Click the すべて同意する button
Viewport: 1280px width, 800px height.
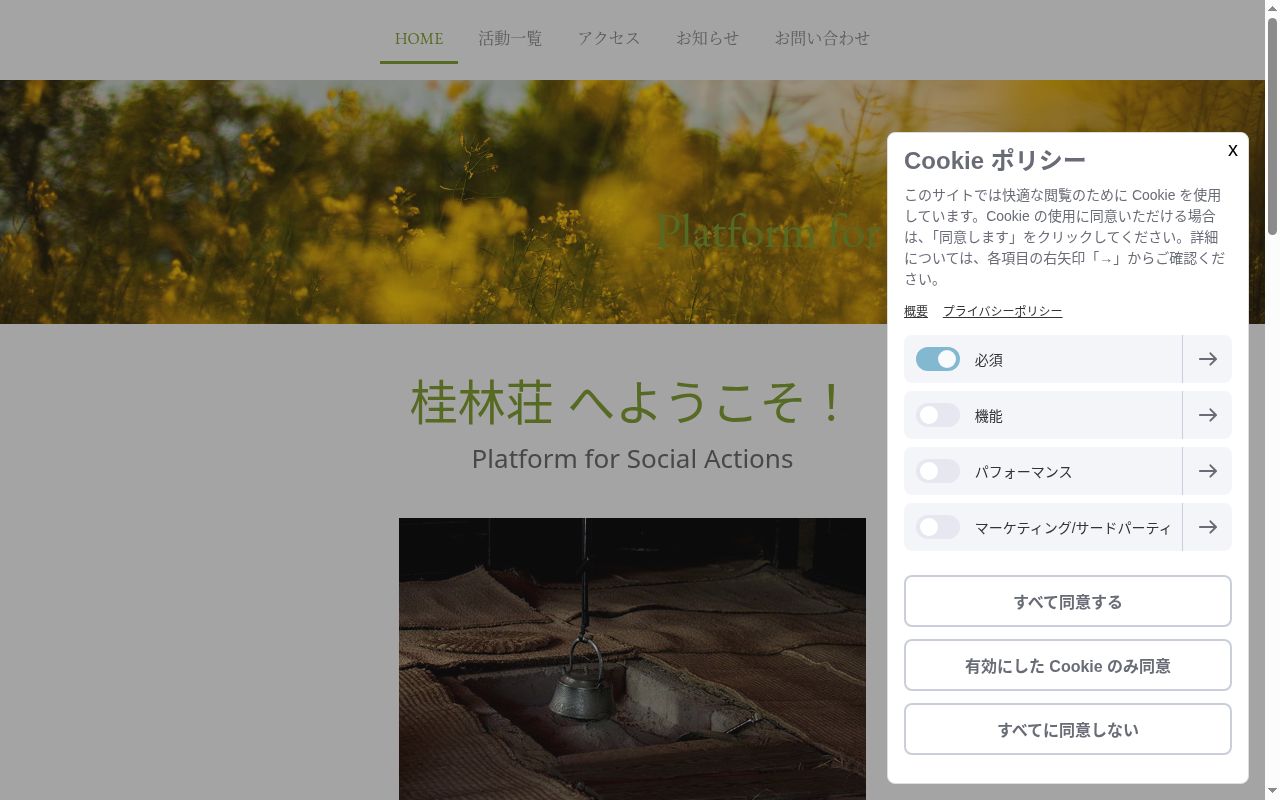point(1068,601)
